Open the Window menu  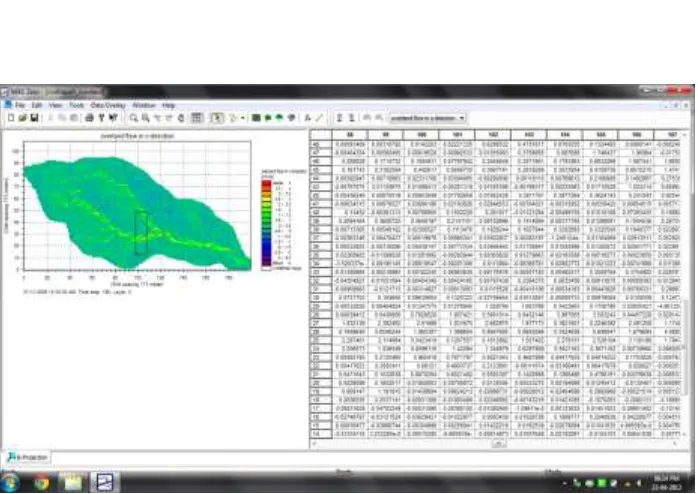coord(144,105)
